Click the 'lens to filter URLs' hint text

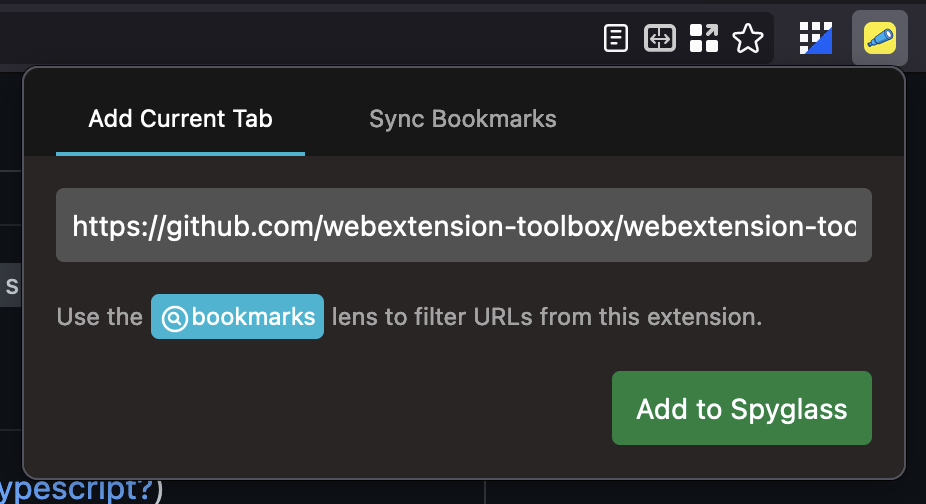pos(546,317)
